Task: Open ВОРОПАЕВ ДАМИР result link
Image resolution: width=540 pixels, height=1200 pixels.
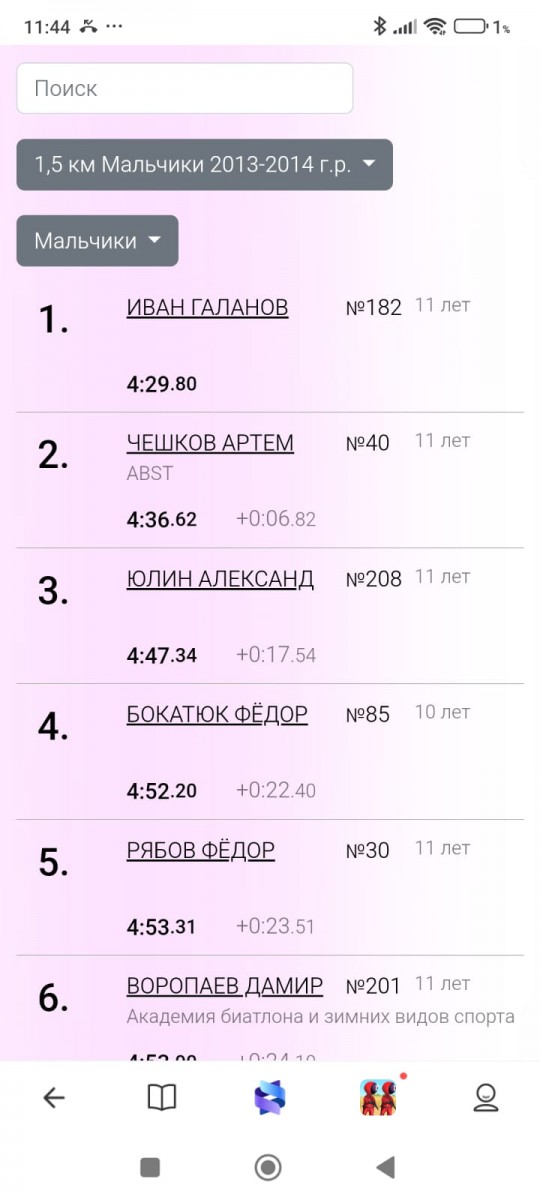Action: tap(225, 987)
